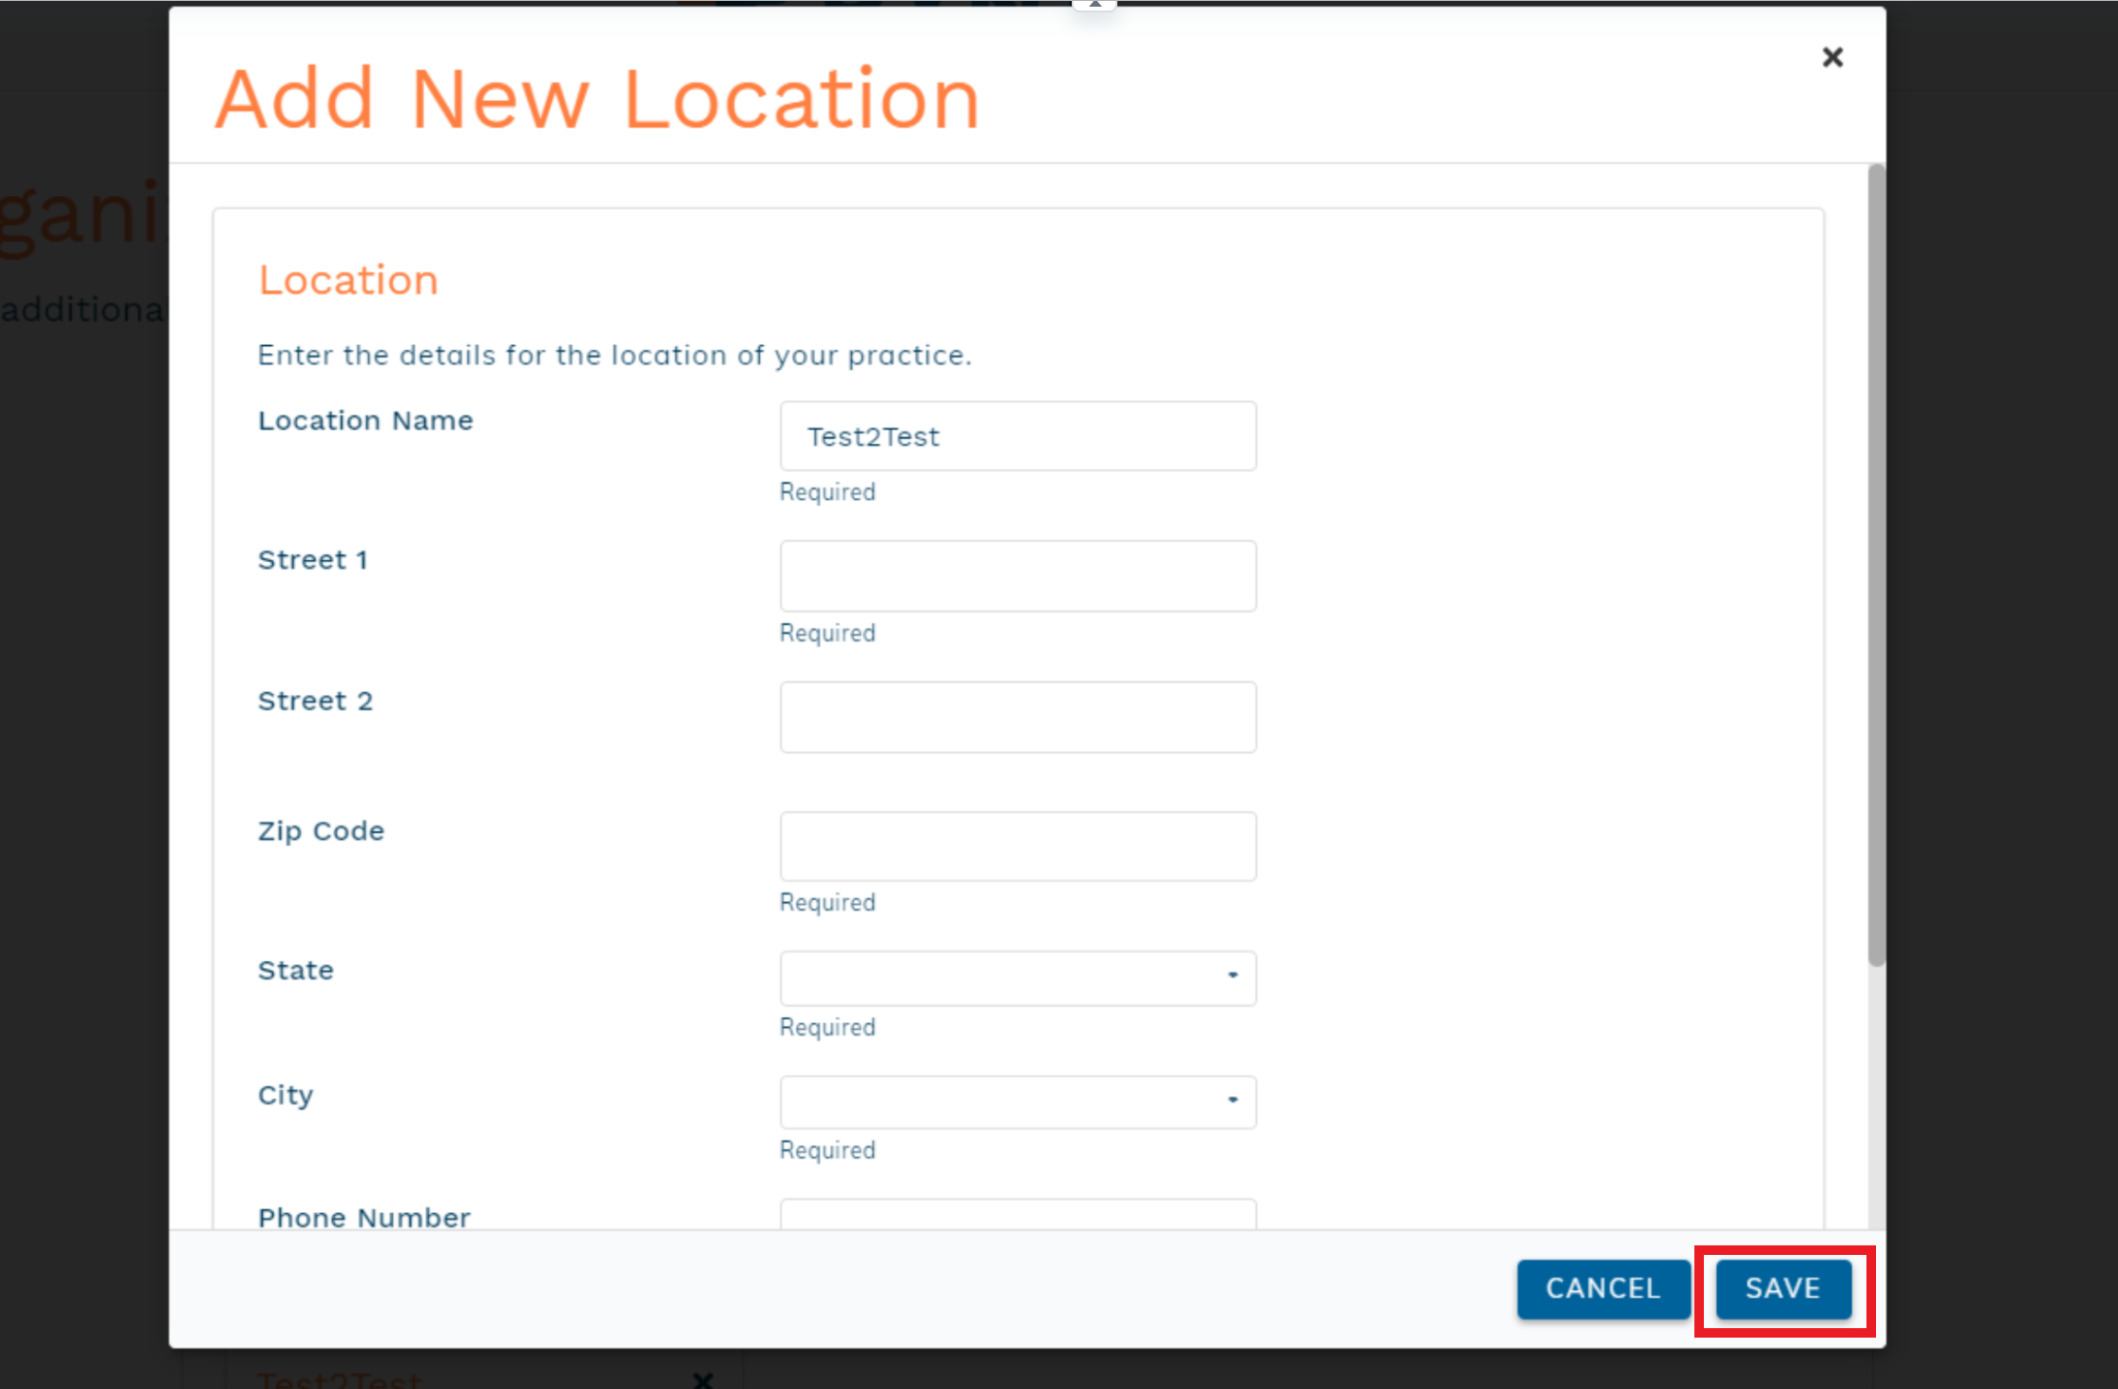Click the SAVE button

click(1783, 1289)
